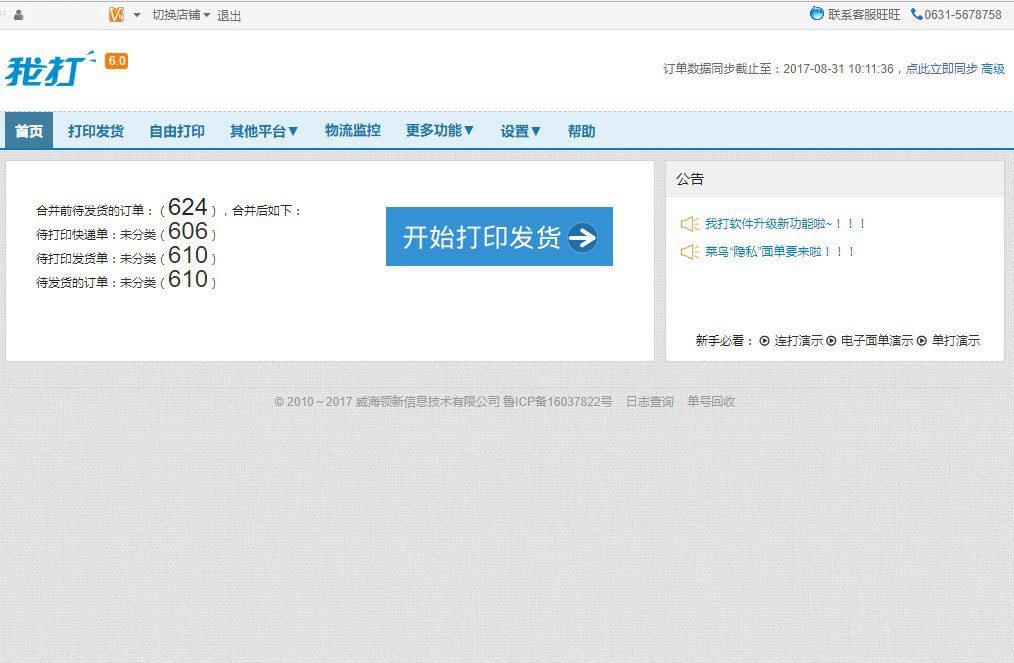This screenshot has width=1014, height=663.
Task: Click the speaker icon beside 菜鸟隐私面单公告
Action: coord(689,253)
